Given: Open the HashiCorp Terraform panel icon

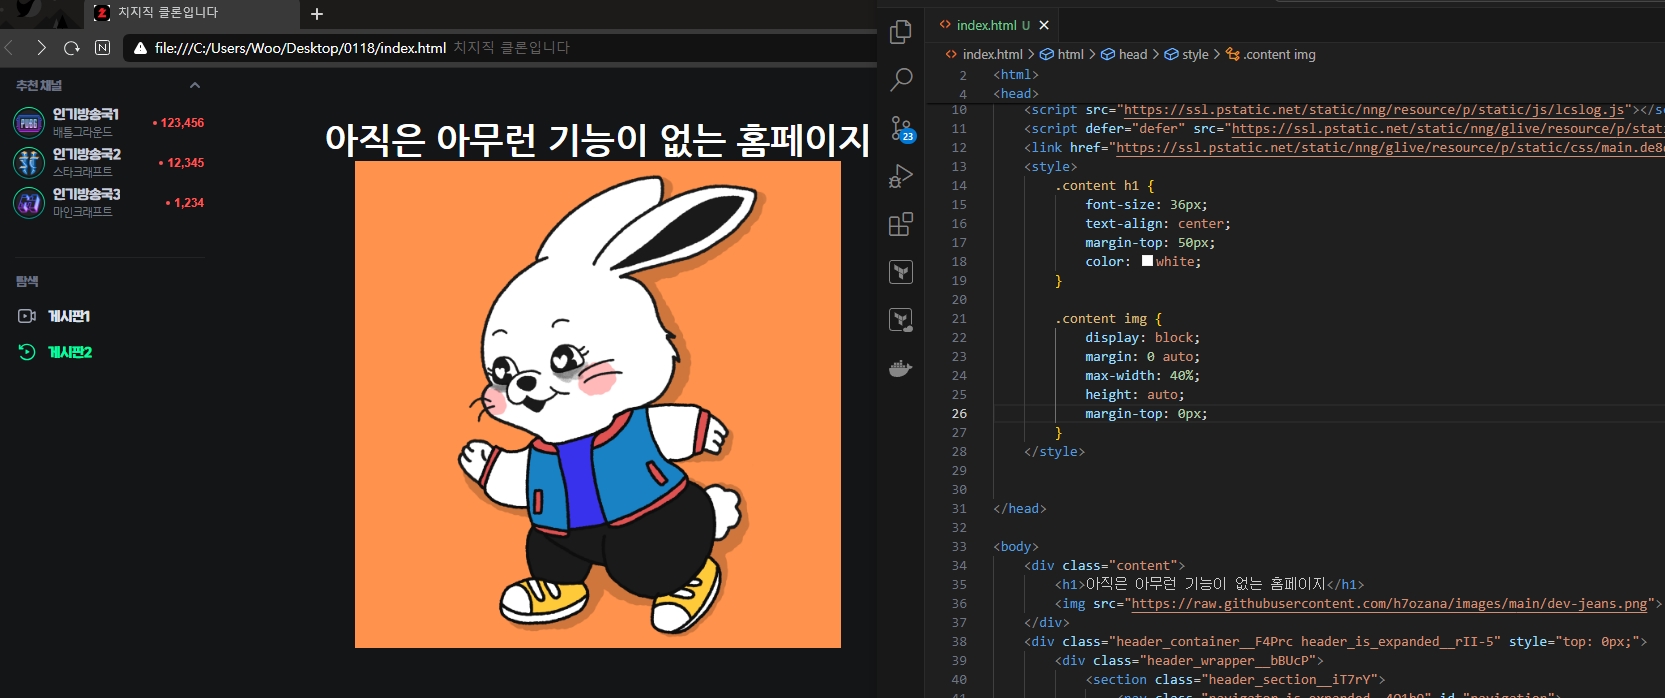Looking at the screenshot, I should (901, 272).
